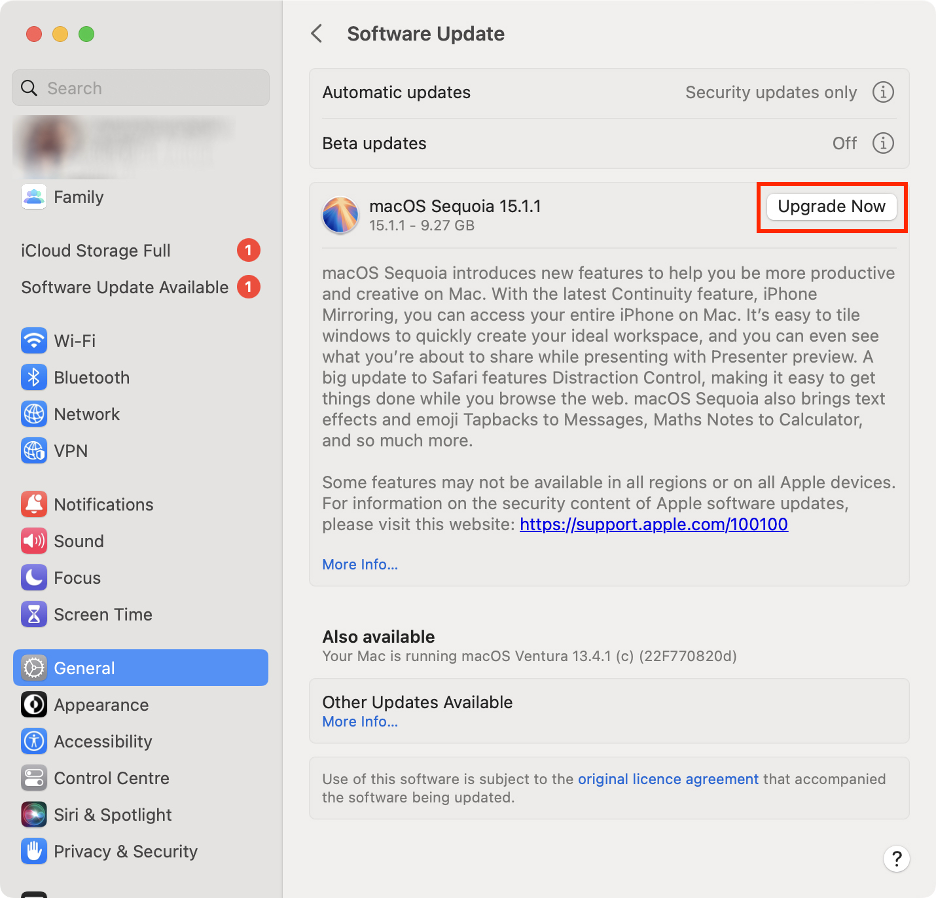The width and height of the screenshot is (936, 898).
Task: Open the help question mark button
Action: pyautogui.click(x=896, y=859)
